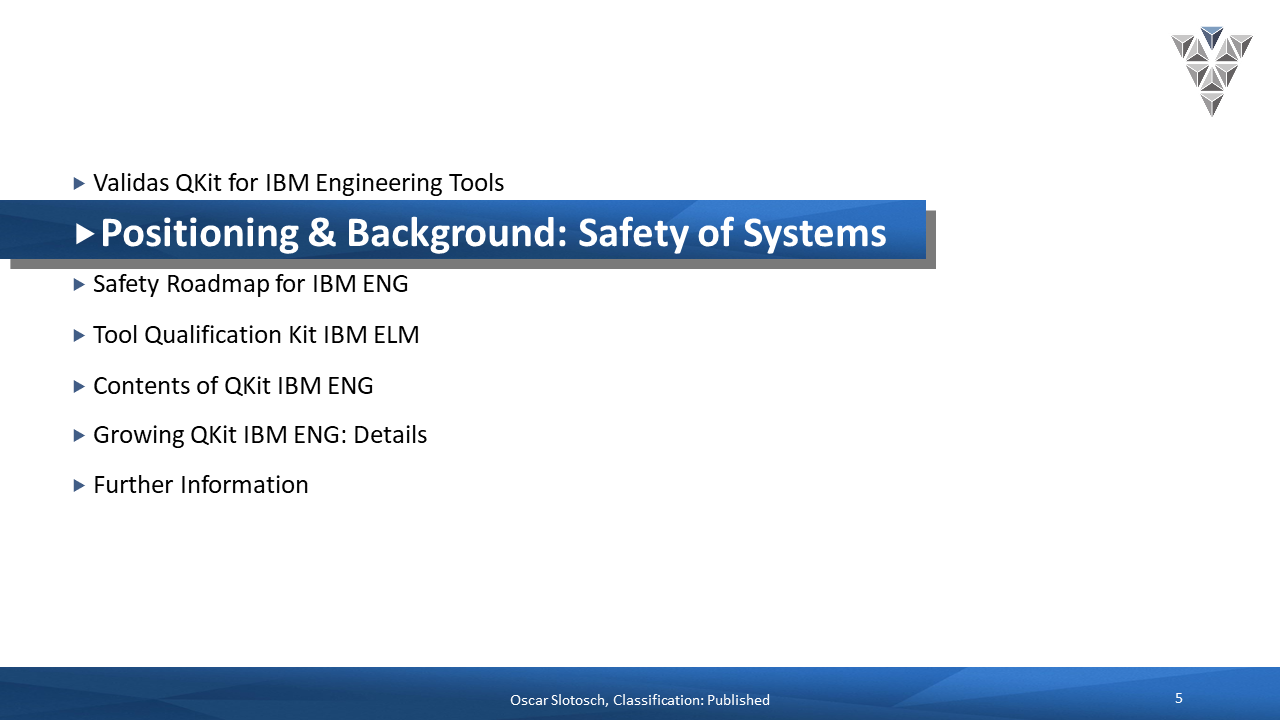1280x720 pixels.
Task: Open 'Tool Qualification Kit IBM ELM' agenda entry
Action: click(256, 335)
